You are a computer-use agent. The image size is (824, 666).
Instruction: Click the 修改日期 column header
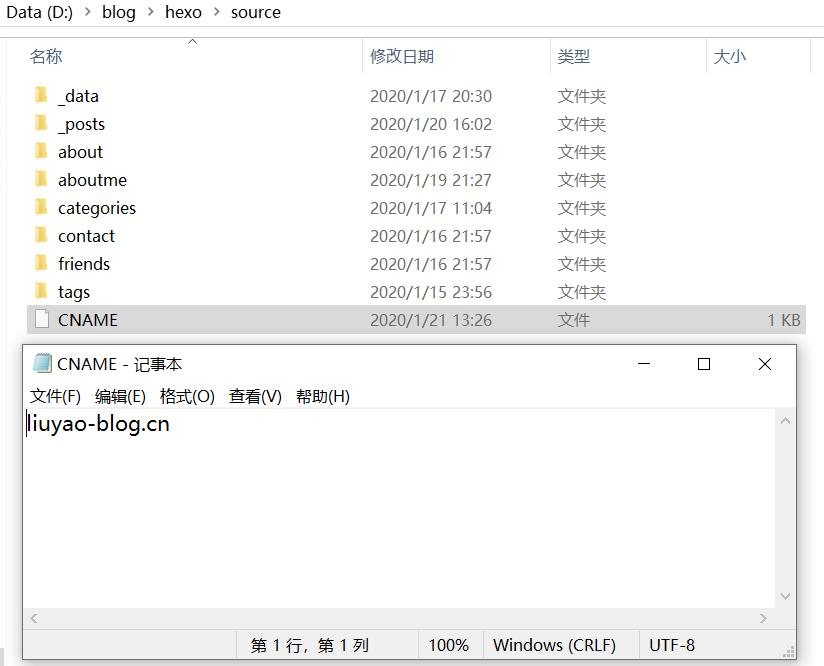[x=404, y=57]
